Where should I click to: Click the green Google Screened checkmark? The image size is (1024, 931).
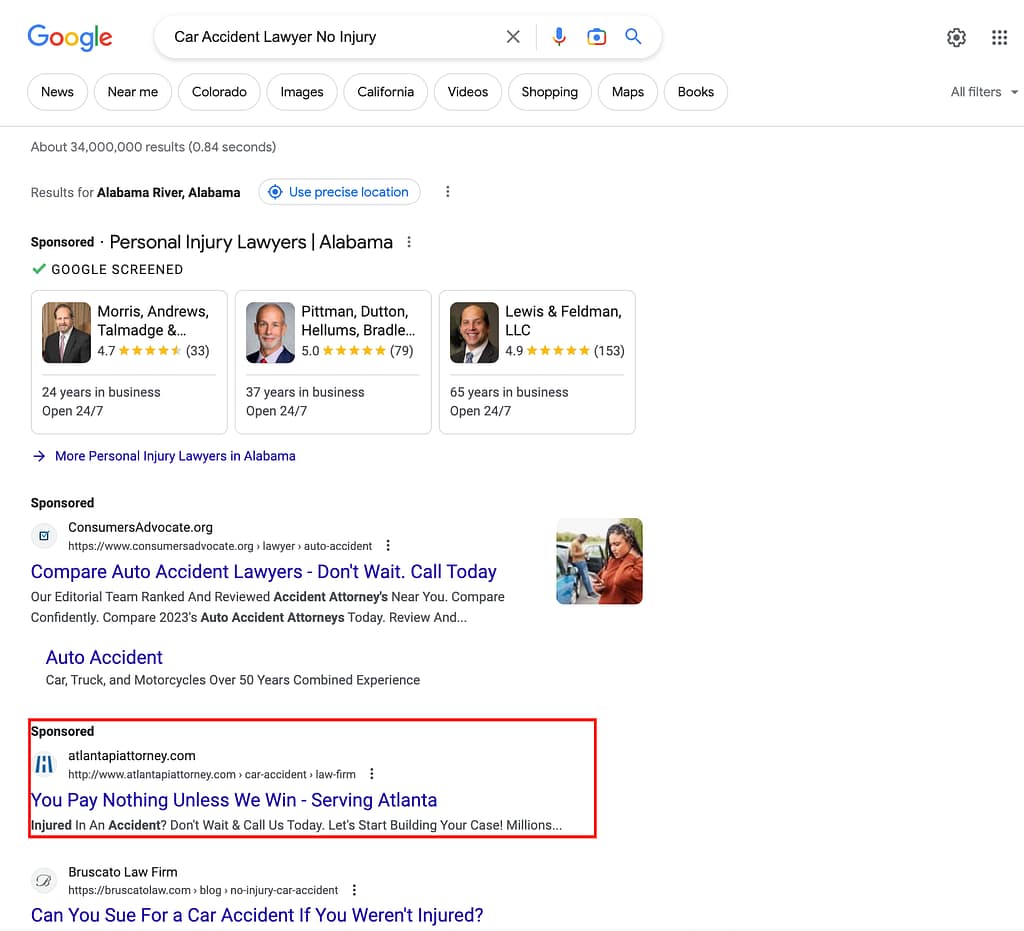pos(39,269)
